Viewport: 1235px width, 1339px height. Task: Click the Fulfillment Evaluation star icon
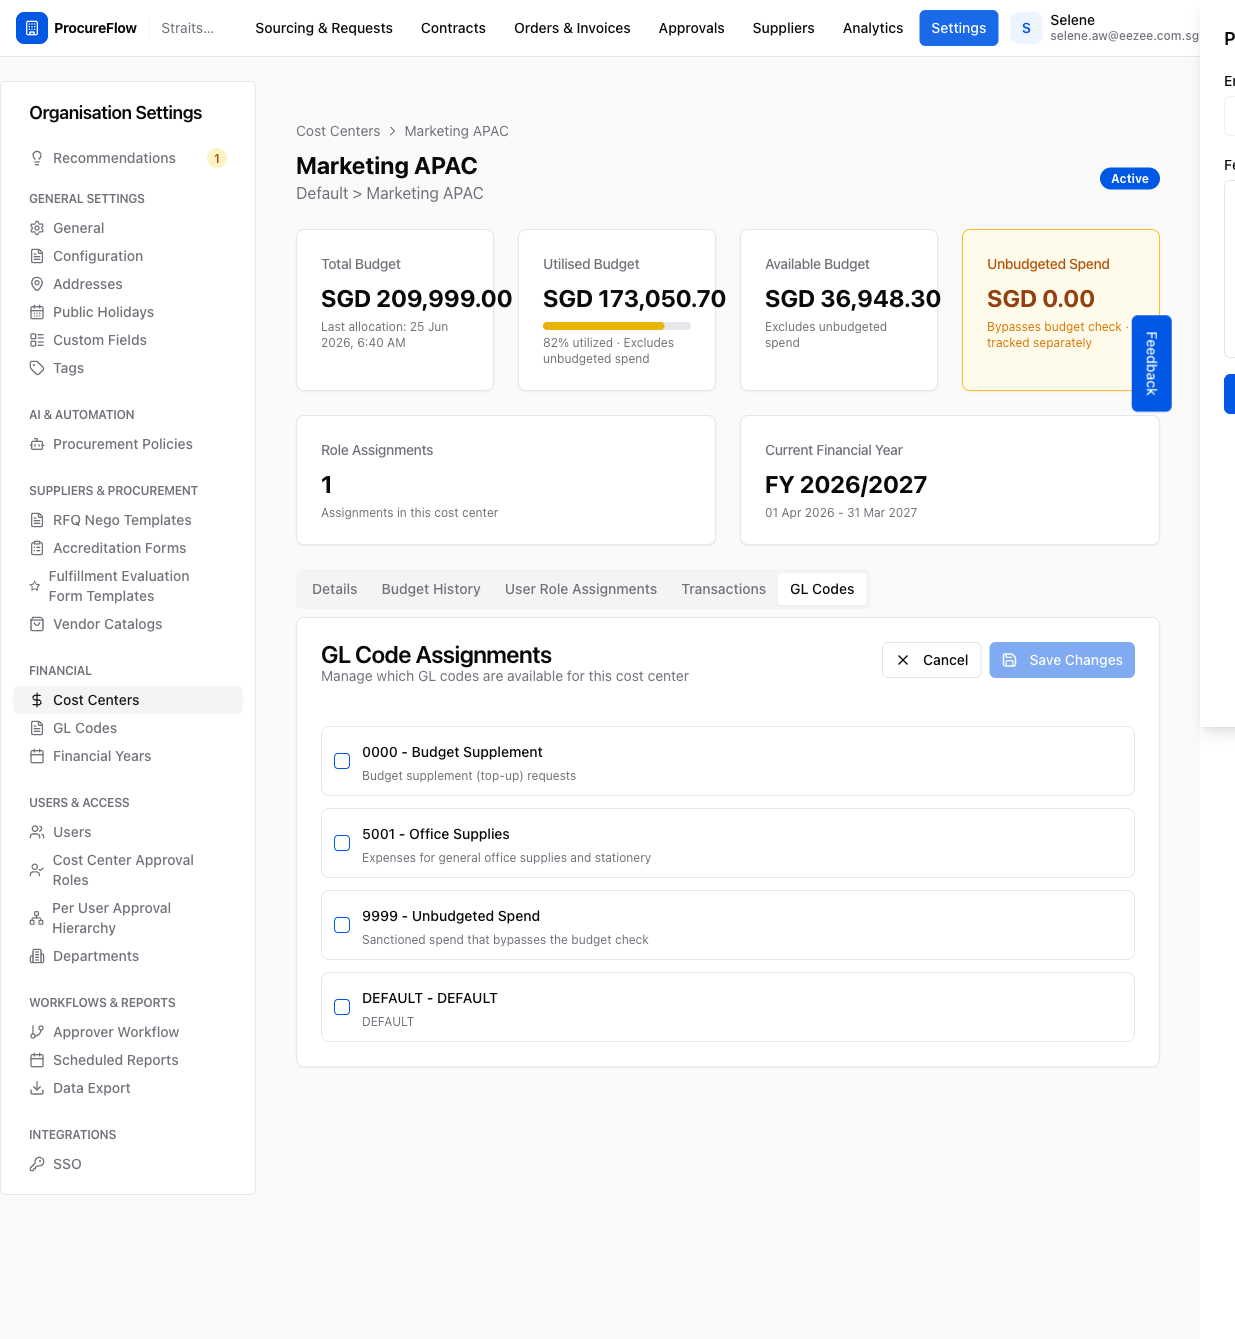[35, 586]
